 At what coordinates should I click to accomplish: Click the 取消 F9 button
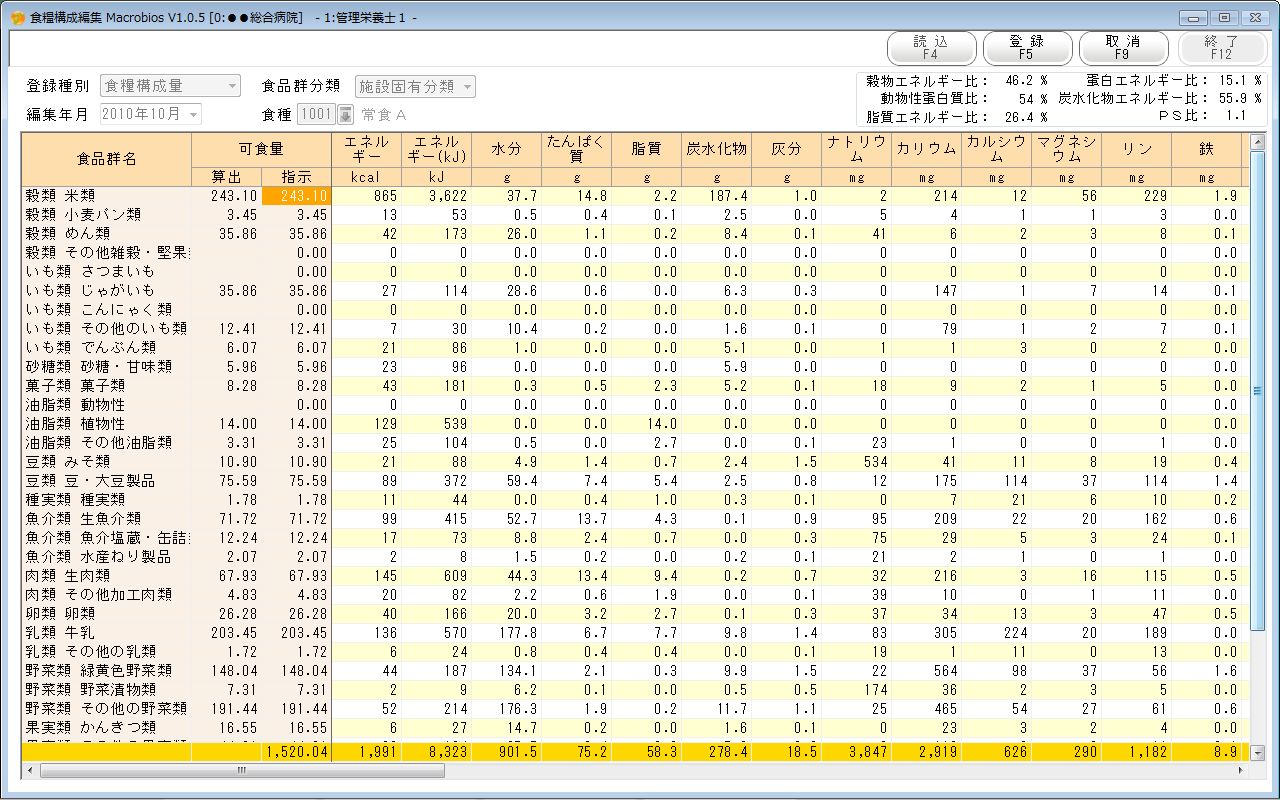[x=1123, y=48]
